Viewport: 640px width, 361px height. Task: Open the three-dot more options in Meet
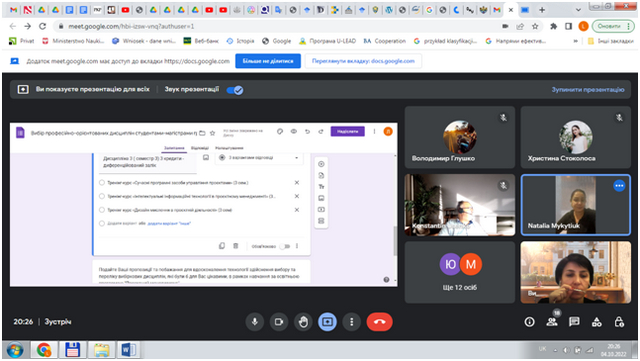point(351,322)
